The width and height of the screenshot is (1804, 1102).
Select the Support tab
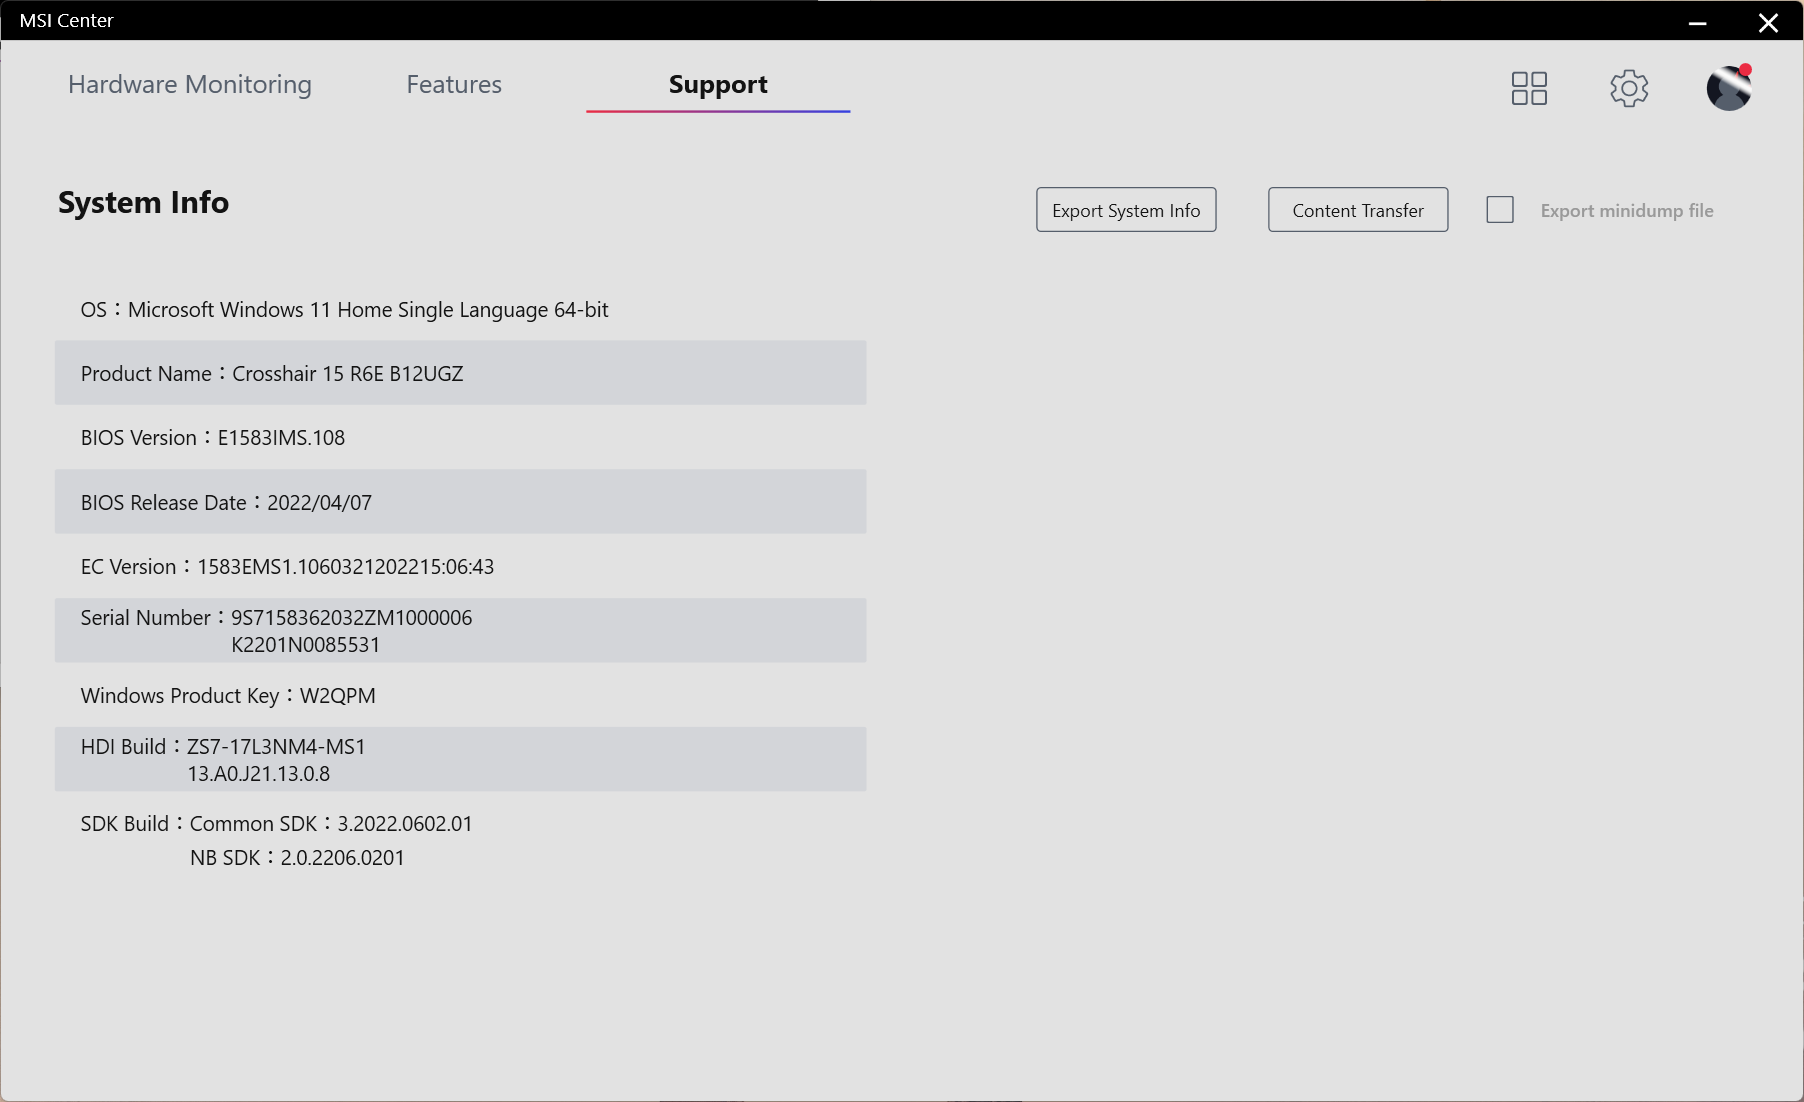718,85
